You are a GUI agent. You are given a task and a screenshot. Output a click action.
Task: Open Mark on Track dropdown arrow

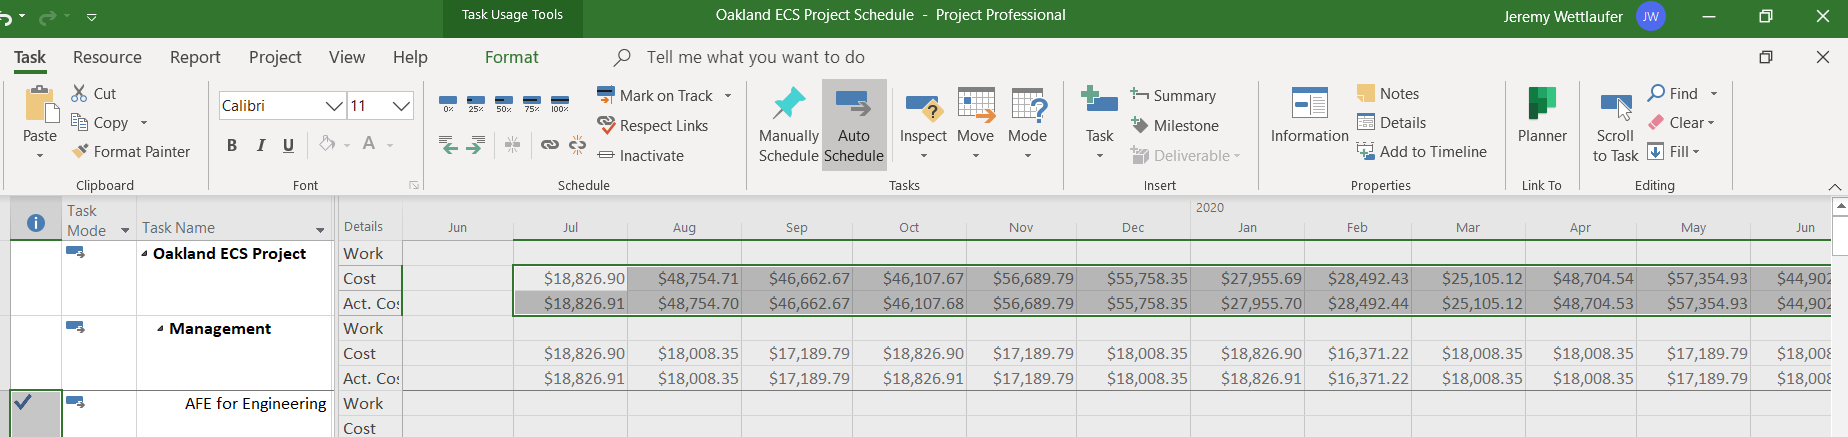728,96
